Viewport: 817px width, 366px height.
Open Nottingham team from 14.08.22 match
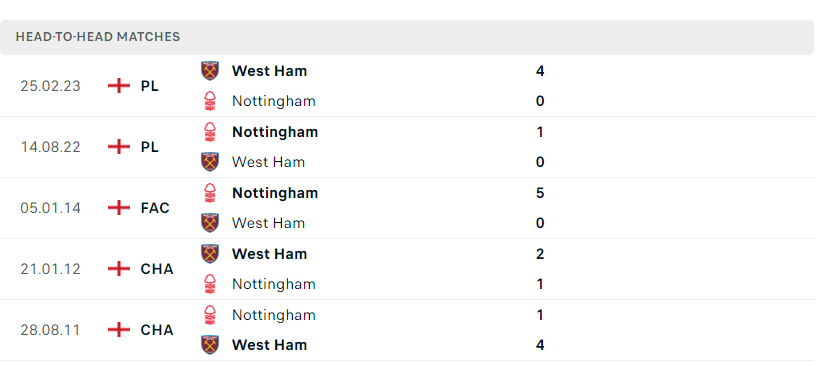[x=275, y=132]
